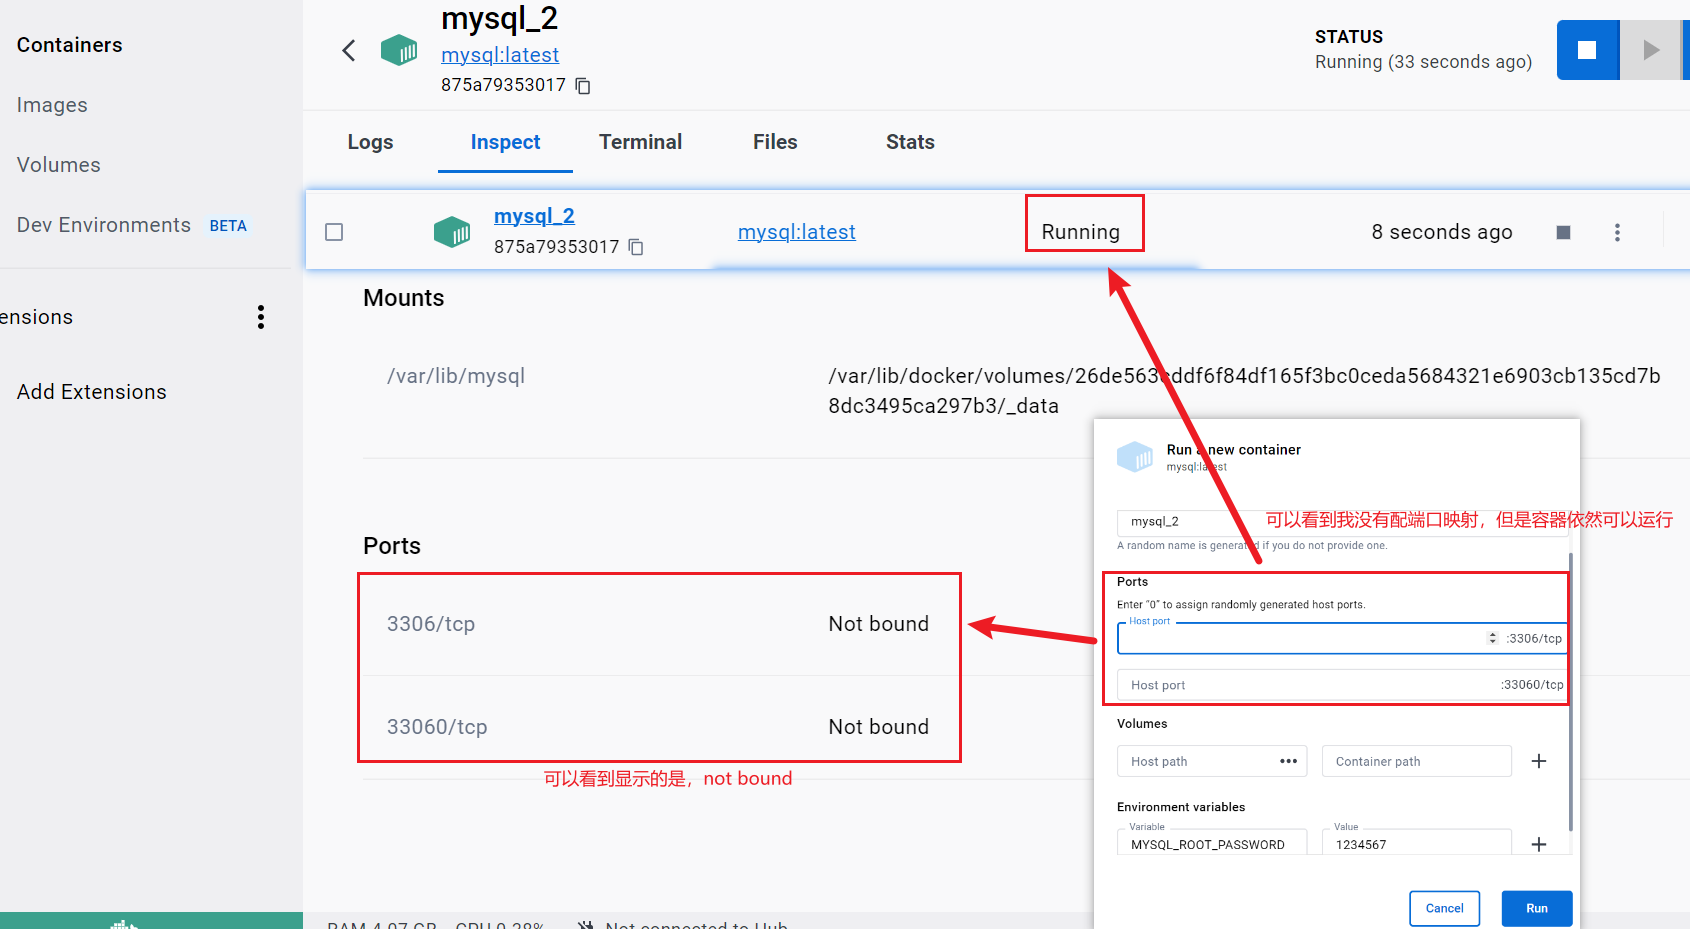Add a volume with the plus icon
Screen dimensions: 1690x929
(1539, 761)
